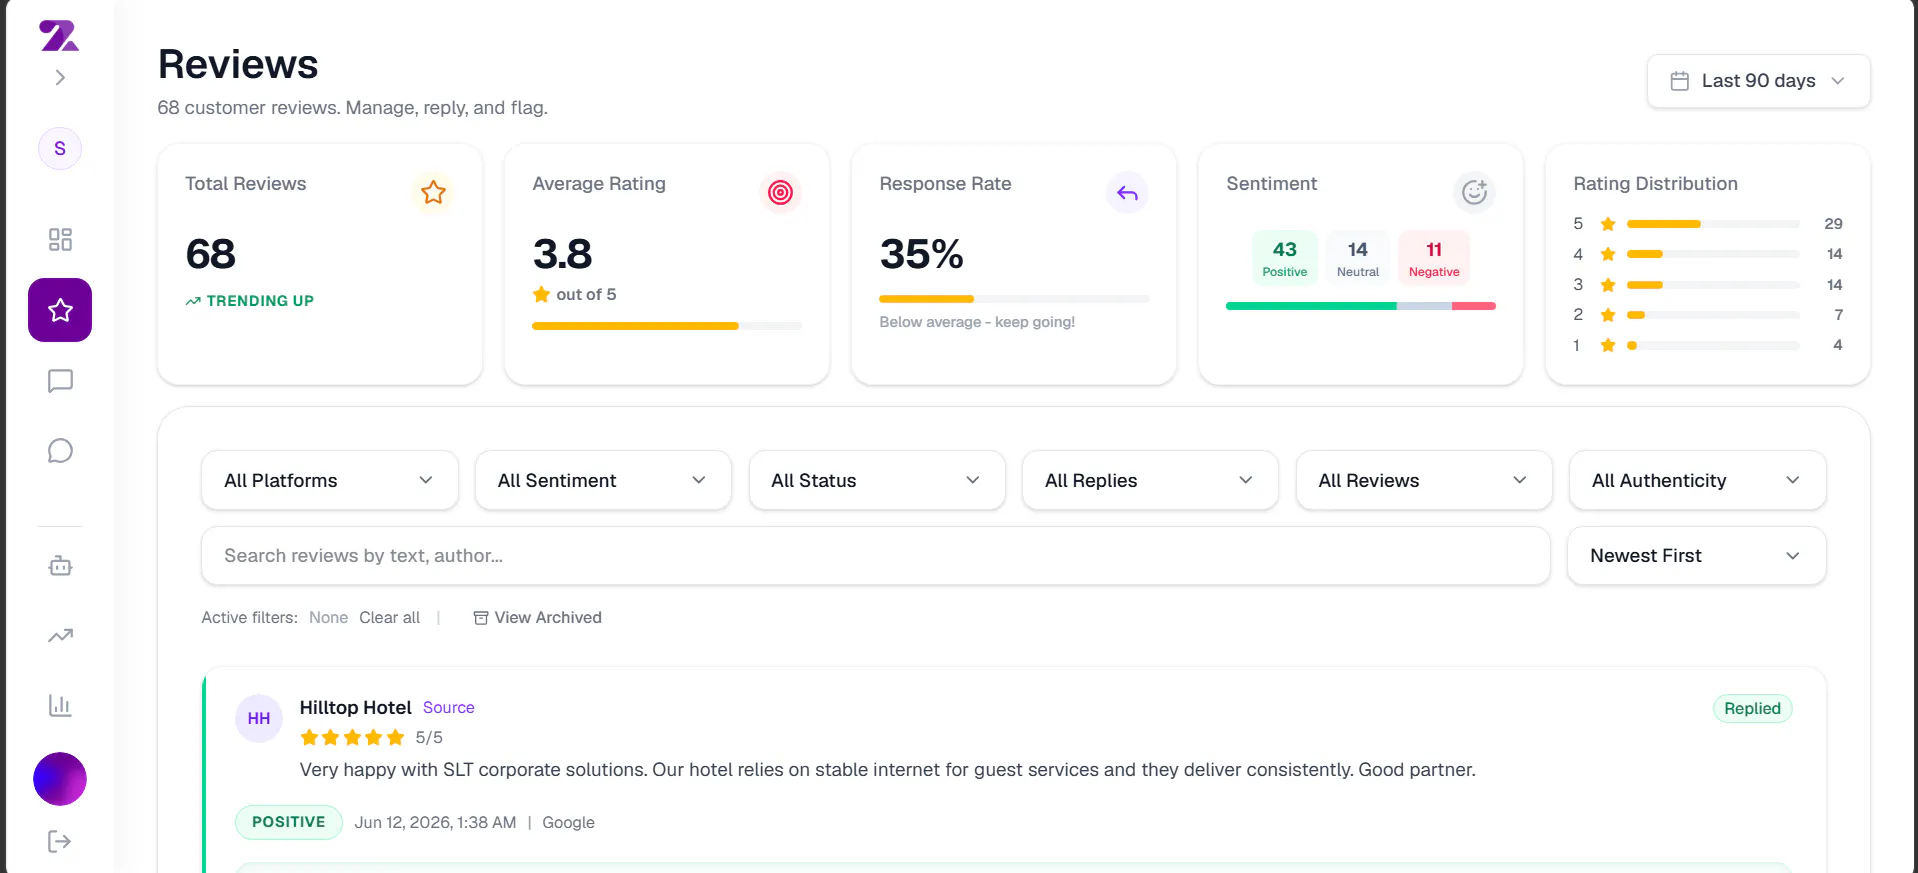Open the bar chart analytics icon in sidebar

(60, 706)
